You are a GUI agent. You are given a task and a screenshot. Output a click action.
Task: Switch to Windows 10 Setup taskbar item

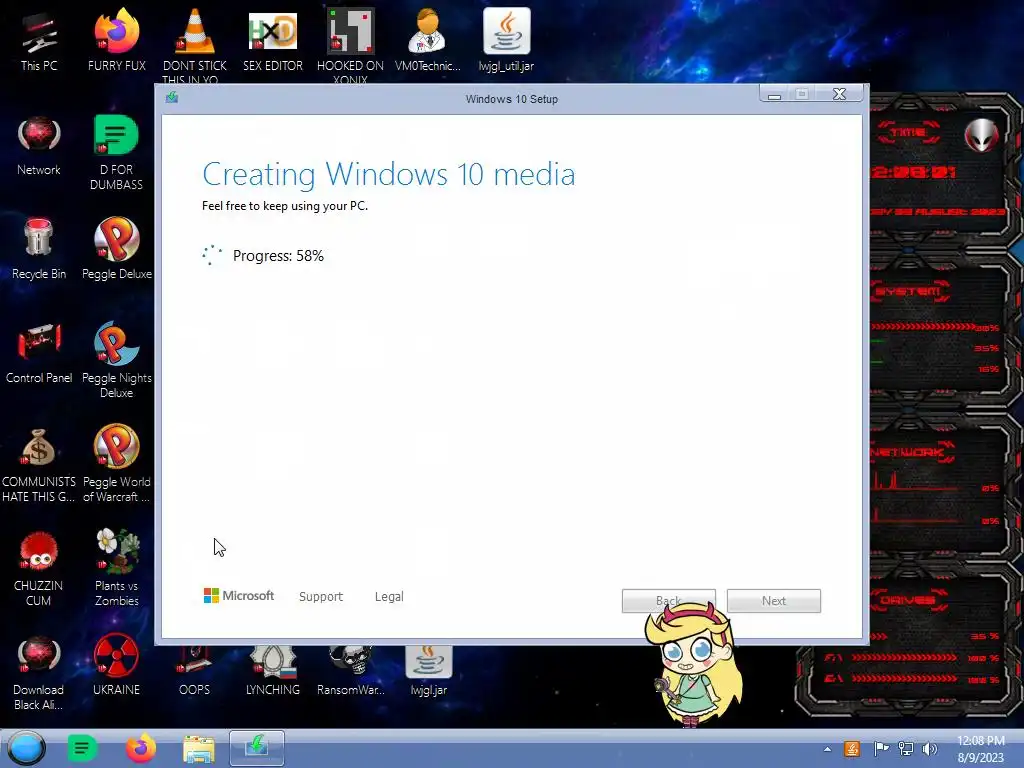pyautogui.click(x=257, y=748)
